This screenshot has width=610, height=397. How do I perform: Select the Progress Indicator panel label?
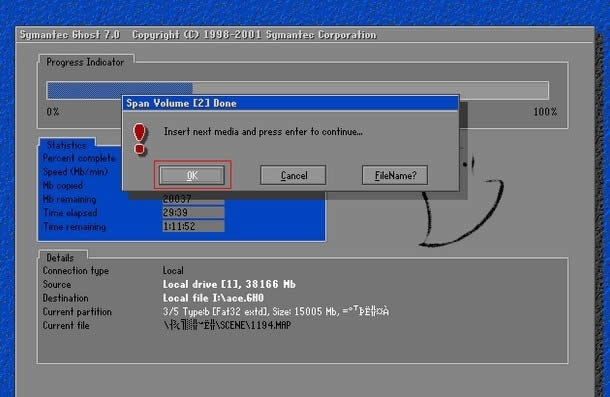[x=85, y=62]
